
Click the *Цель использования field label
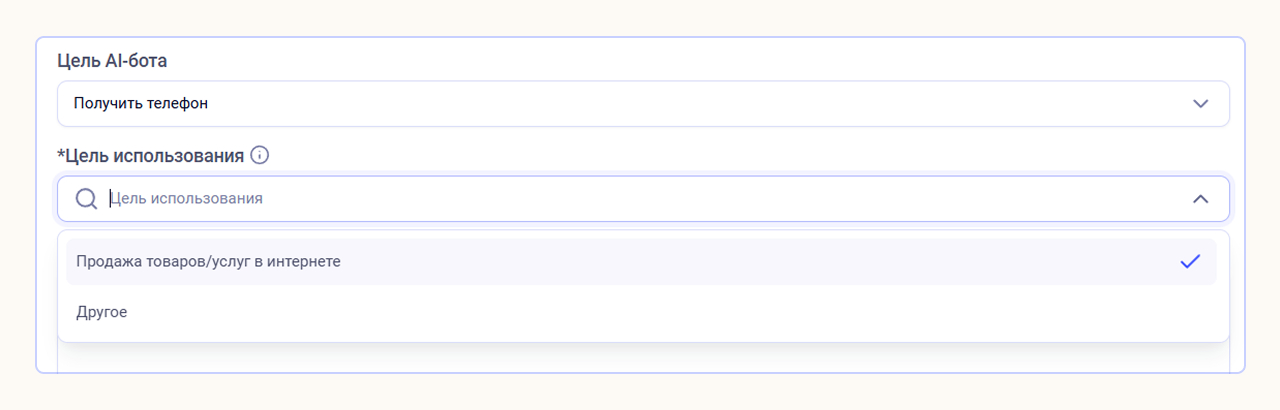coord(151,156)
